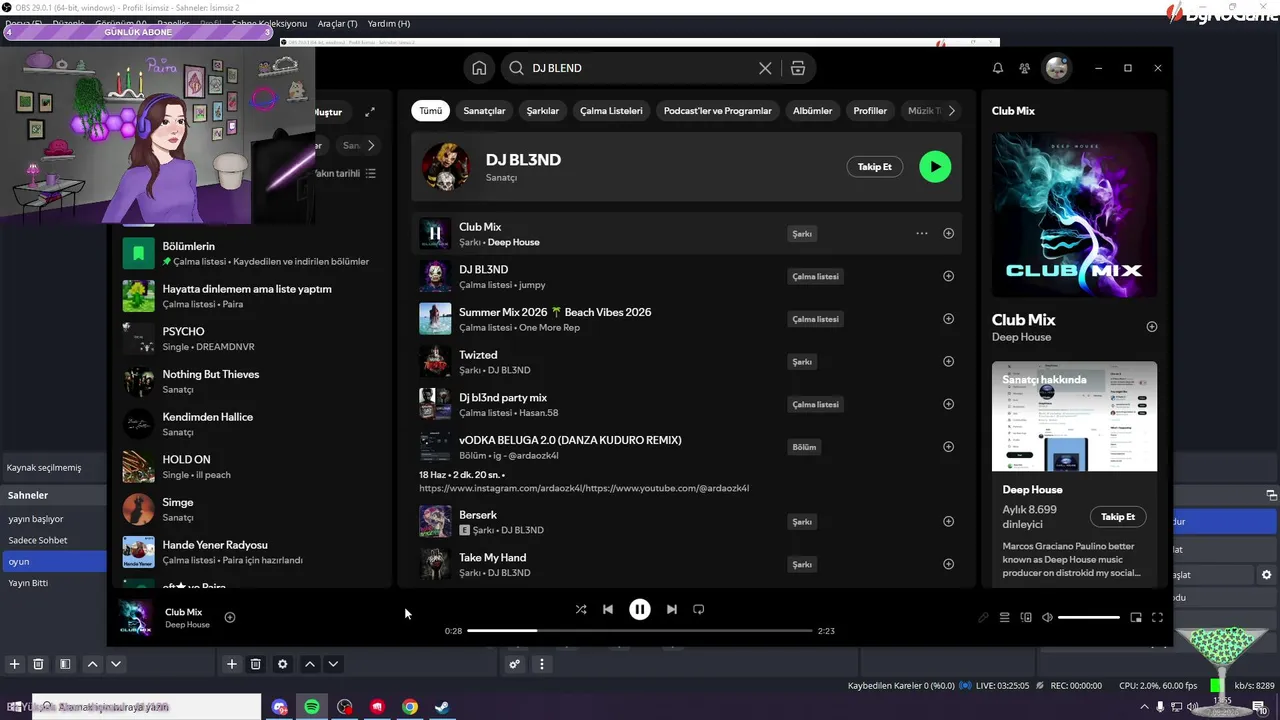Seek within the track progress bar
This screenshot has height=720, width=1280.
640,631
